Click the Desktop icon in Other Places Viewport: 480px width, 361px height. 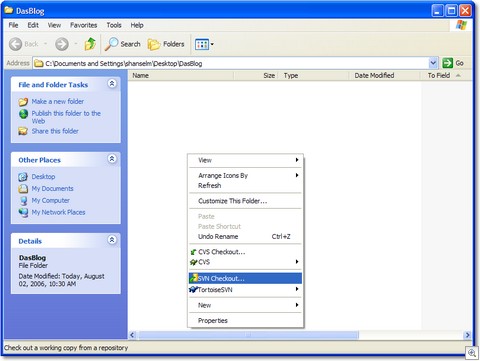[x=23, y=177]
